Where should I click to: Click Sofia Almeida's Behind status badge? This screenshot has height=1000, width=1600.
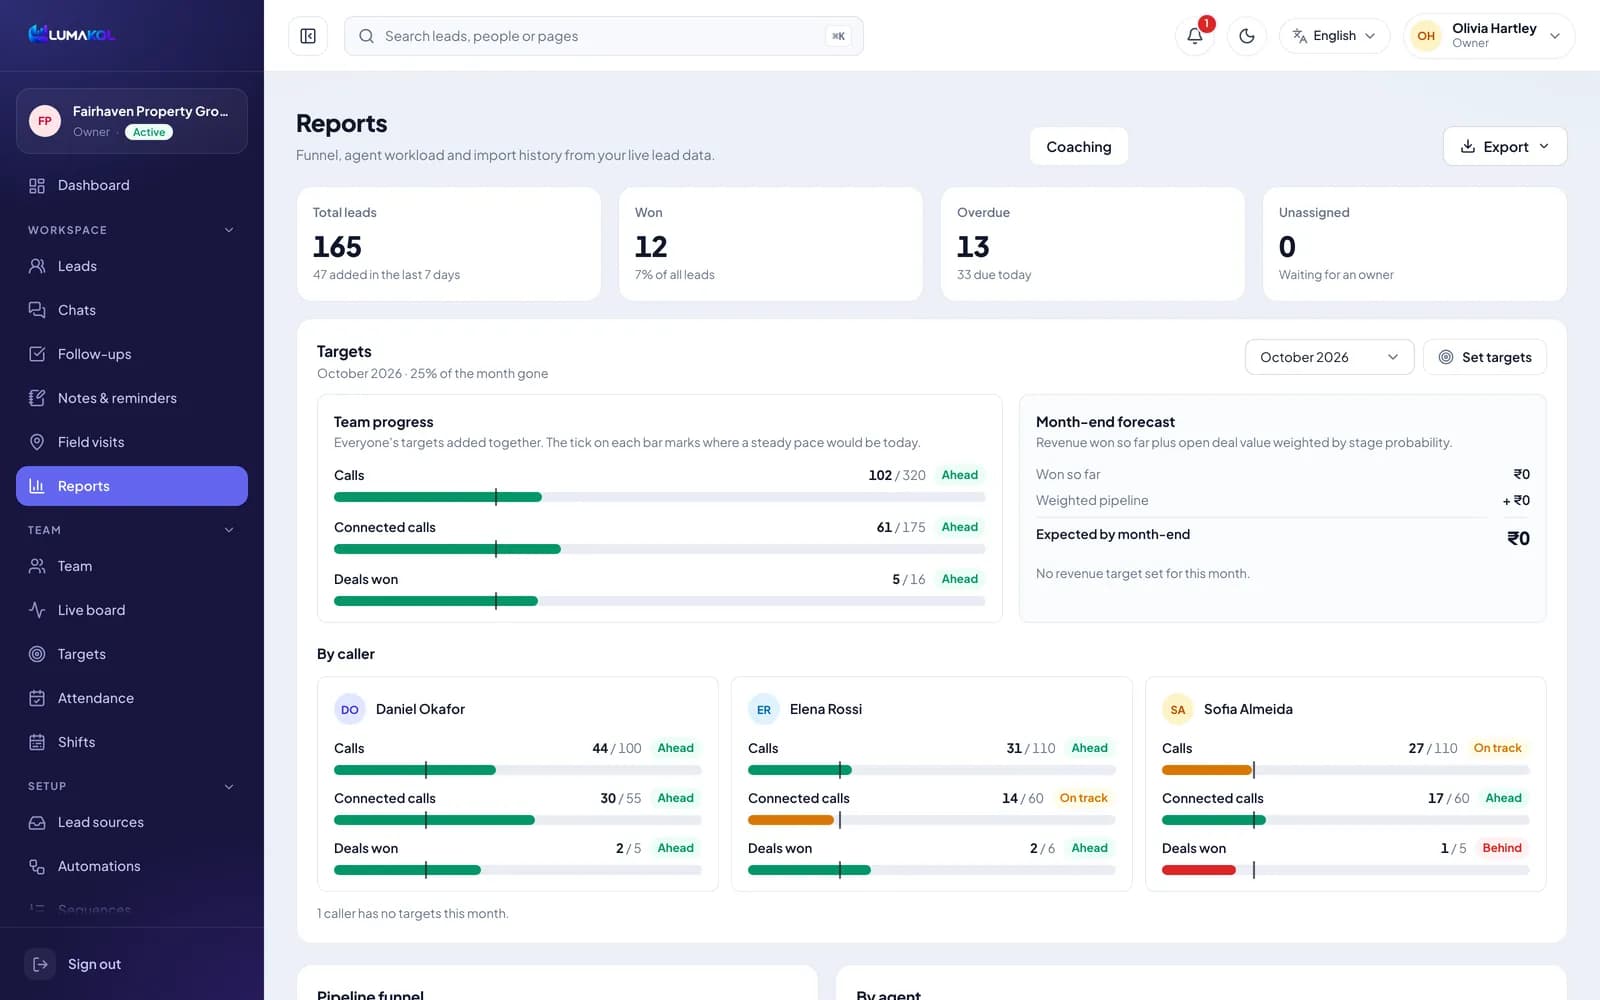coord(1502,848)
